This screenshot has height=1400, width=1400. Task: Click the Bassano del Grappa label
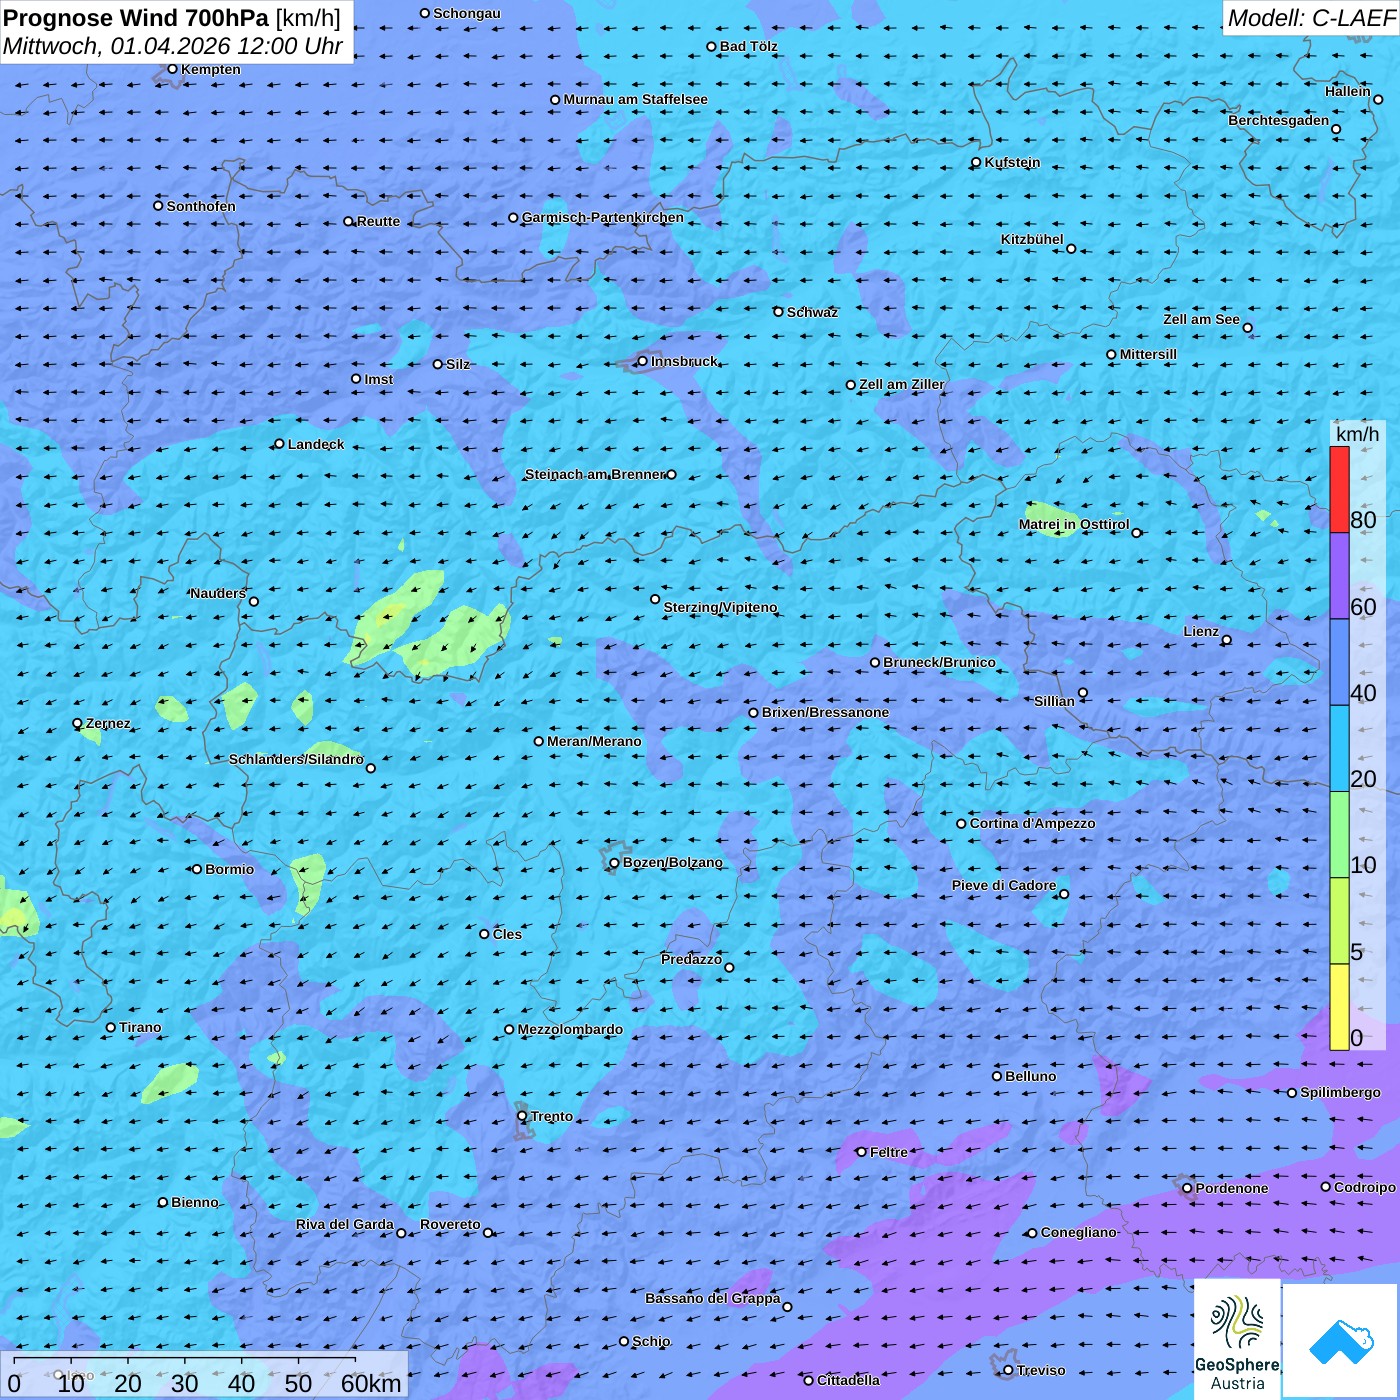click(712, 1298)
